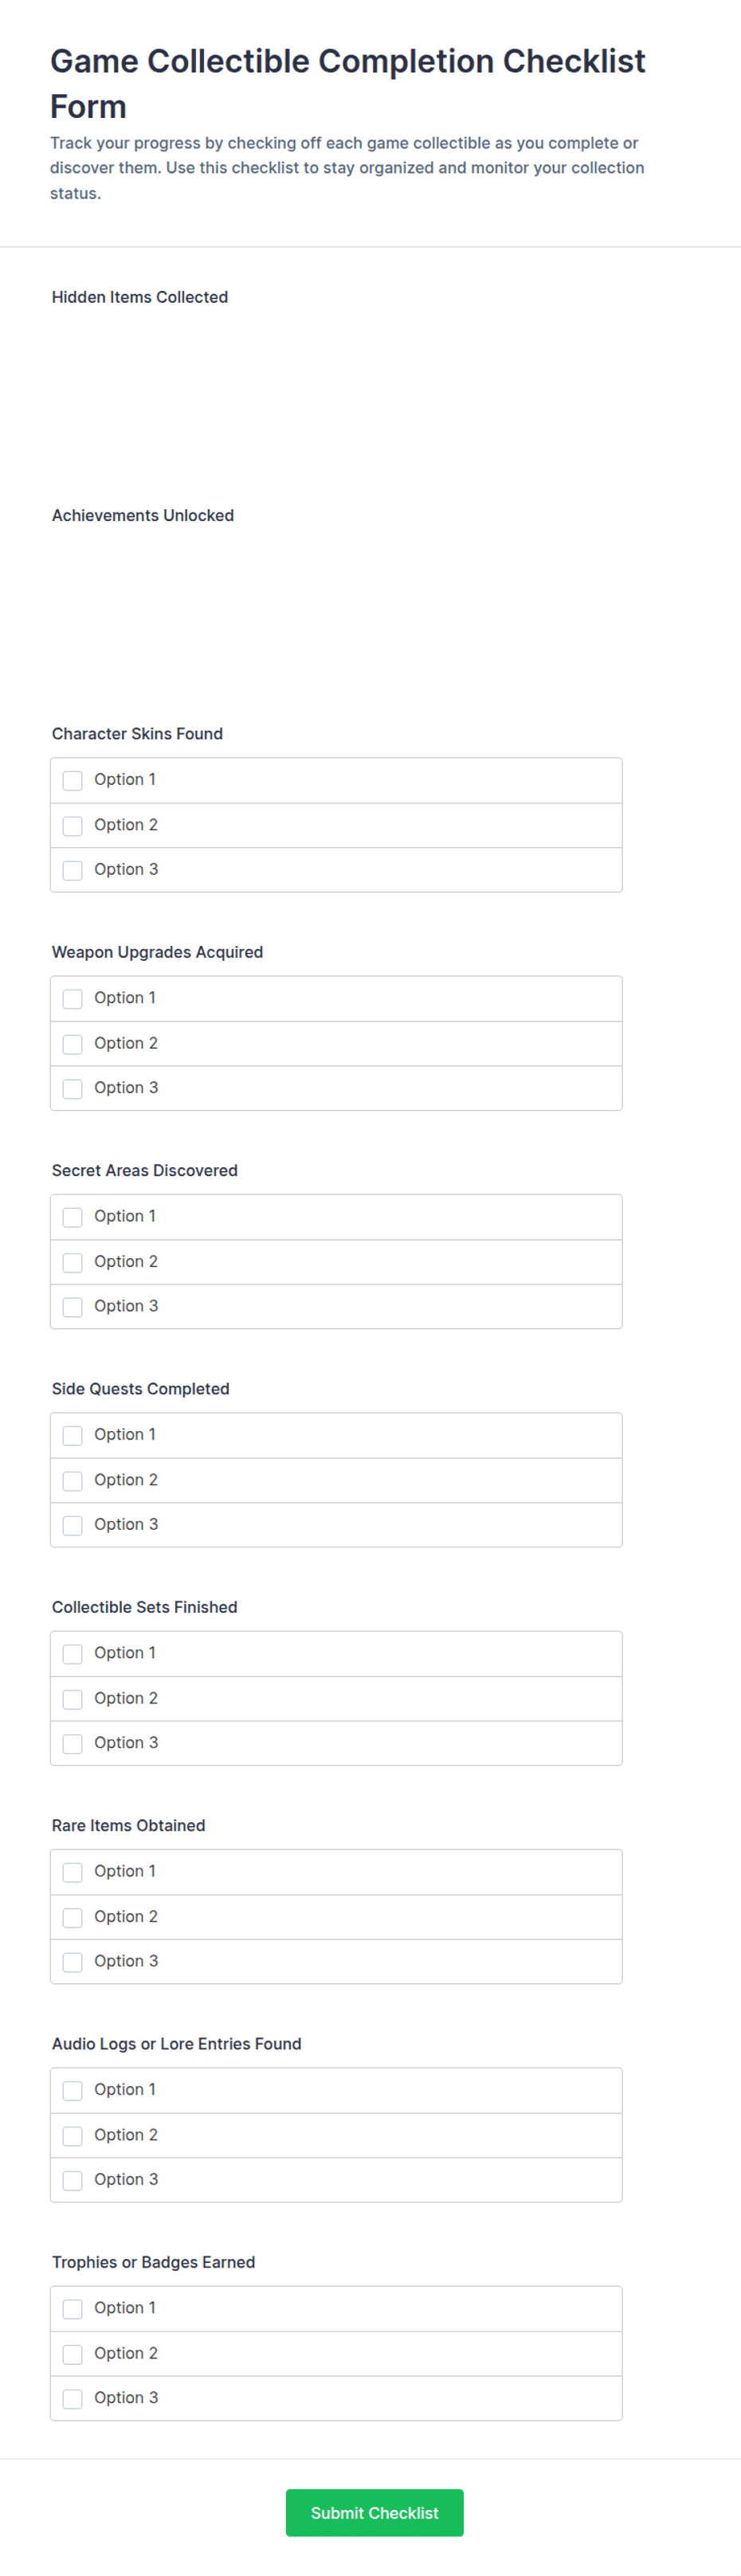Select Option 3 under Audio Logs or Lore Entries

72,2180
